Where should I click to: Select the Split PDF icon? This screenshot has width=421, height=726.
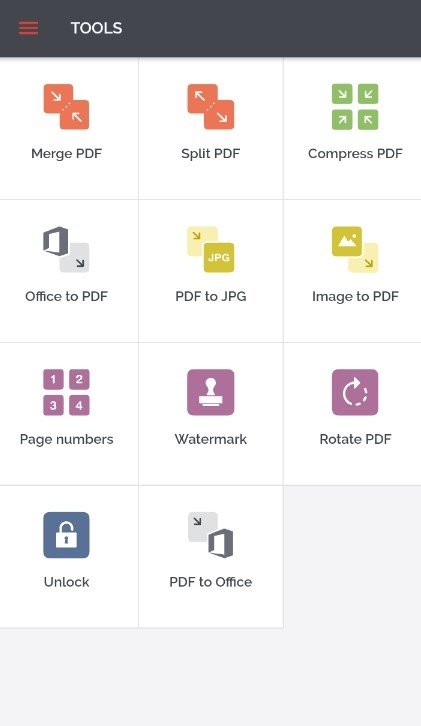point(211,106)
